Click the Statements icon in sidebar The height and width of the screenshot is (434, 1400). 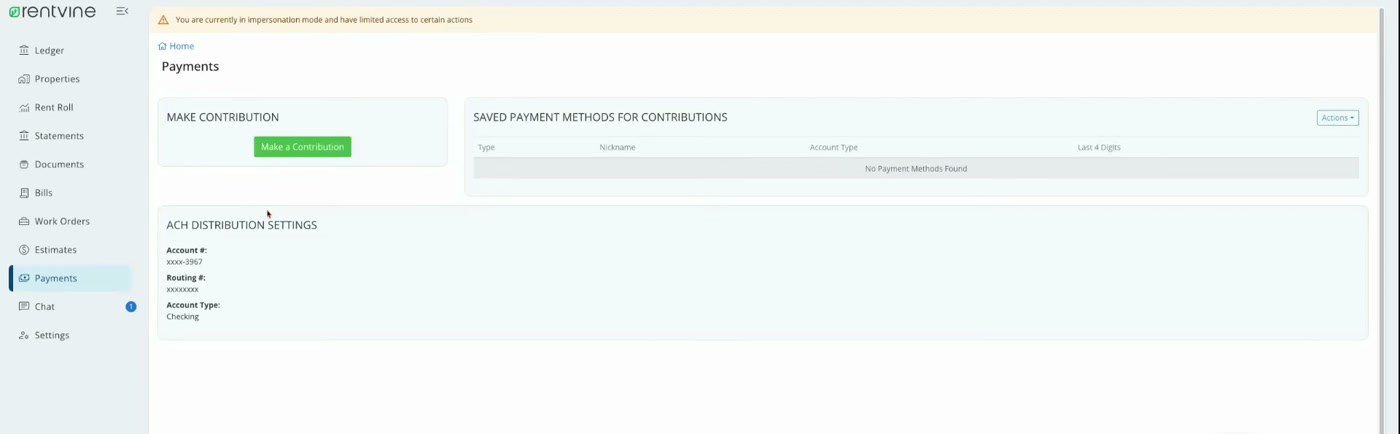(x=24, y=136)
